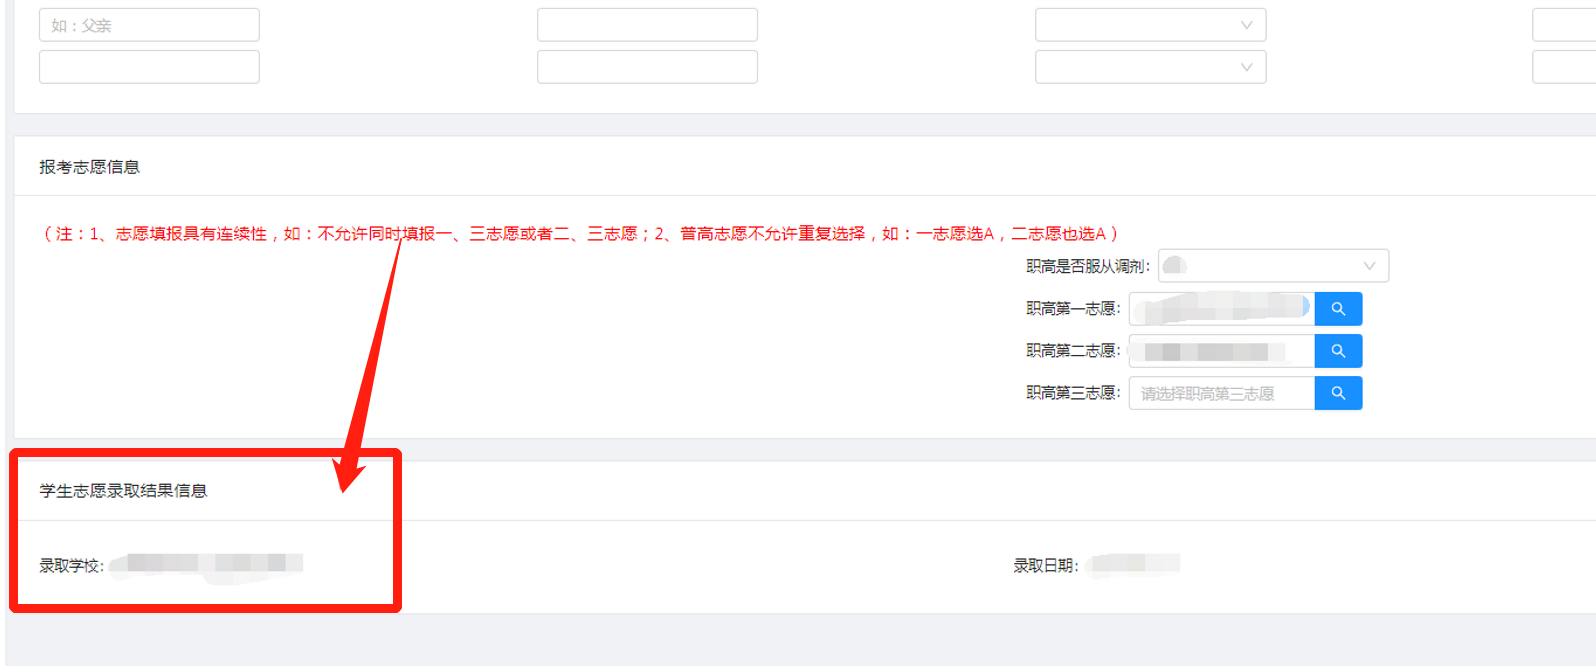Open the 职高第三志愿 search lookup
Viewport: 1596px width, 671px height.
click(1338, 393)
